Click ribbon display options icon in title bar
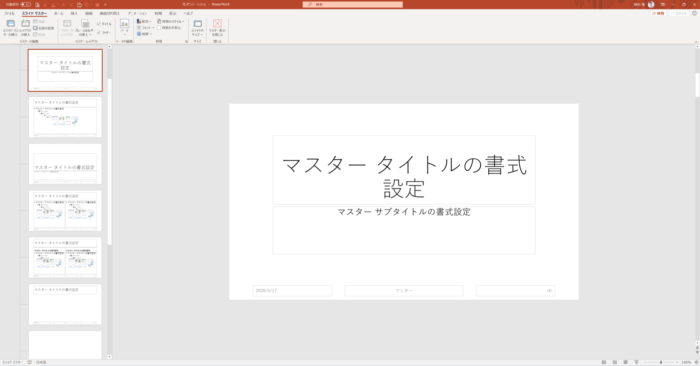This screenshot has width=700, height=366. click(663, 4)
